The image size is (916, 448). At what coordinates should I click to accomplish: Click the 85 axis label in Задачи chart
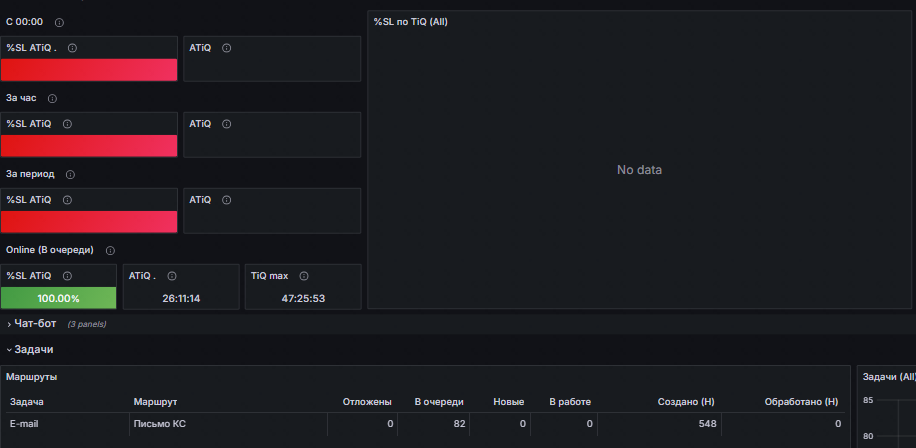point(868,400)
